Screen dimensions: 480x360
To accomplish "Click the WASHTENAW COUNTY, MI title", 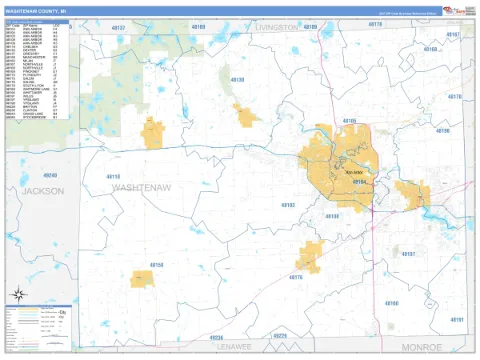I will [35, 11].
